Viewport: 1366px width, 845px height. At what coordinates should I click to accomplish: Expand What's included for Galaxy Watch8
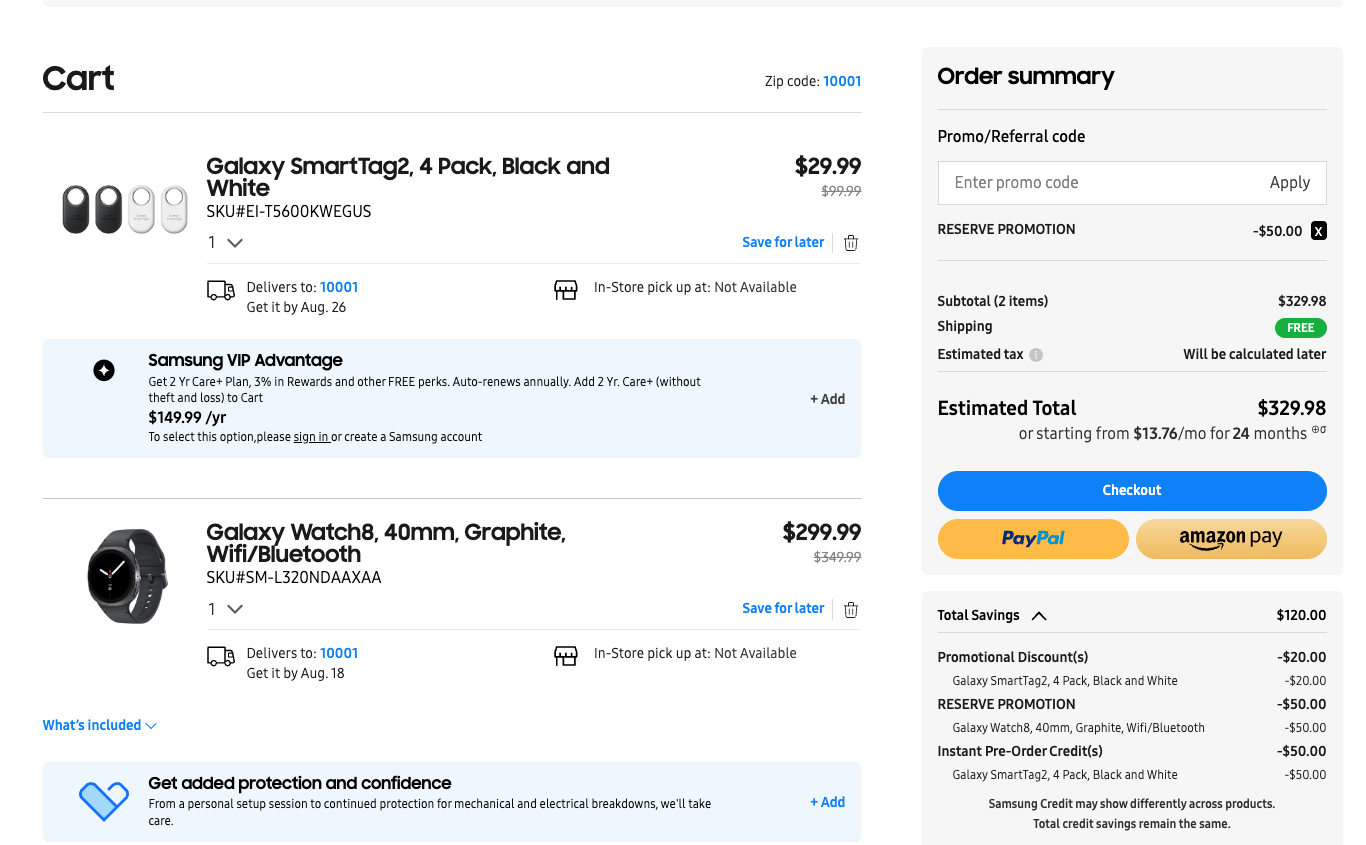click(99, 725)
